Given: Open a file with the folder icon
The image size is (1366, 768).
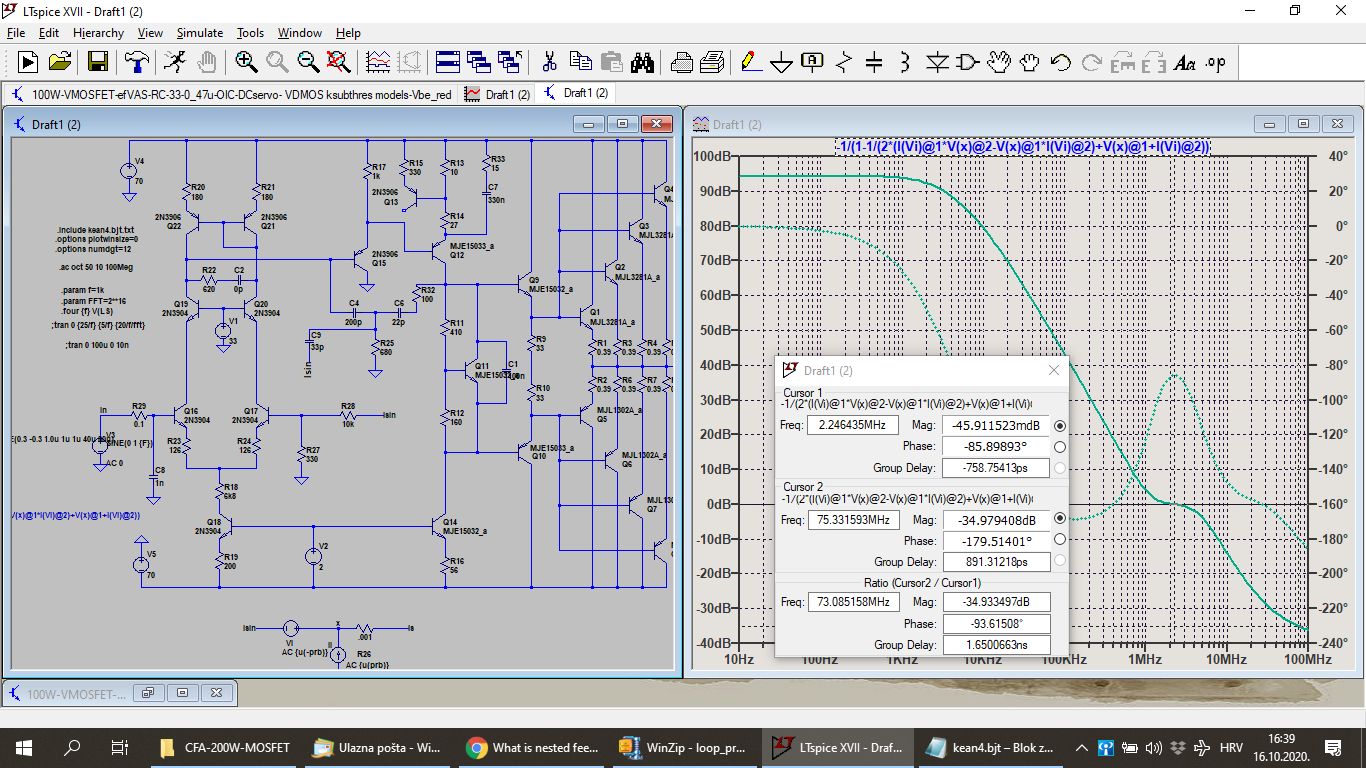Looking at the screenshot, I should pos(60,62).
